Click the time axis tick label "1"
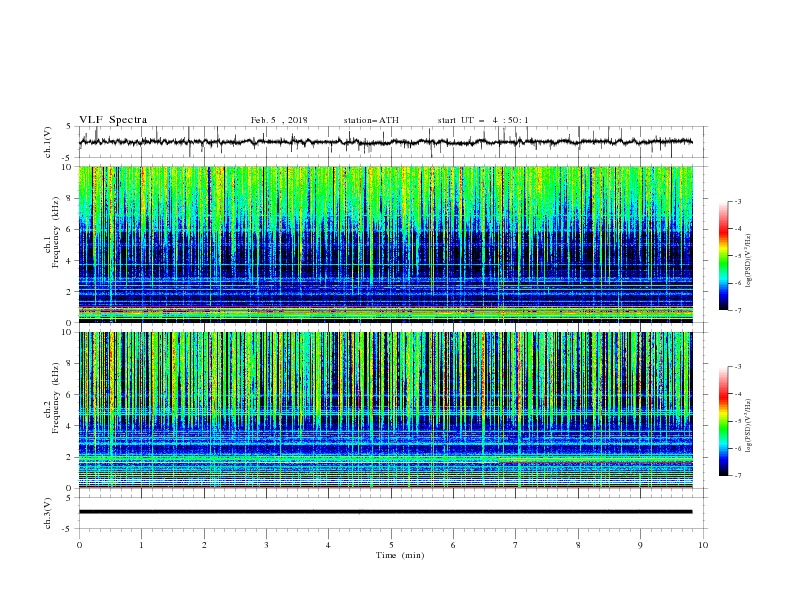This screenshot has width=792, height=612. coord(141,545)
